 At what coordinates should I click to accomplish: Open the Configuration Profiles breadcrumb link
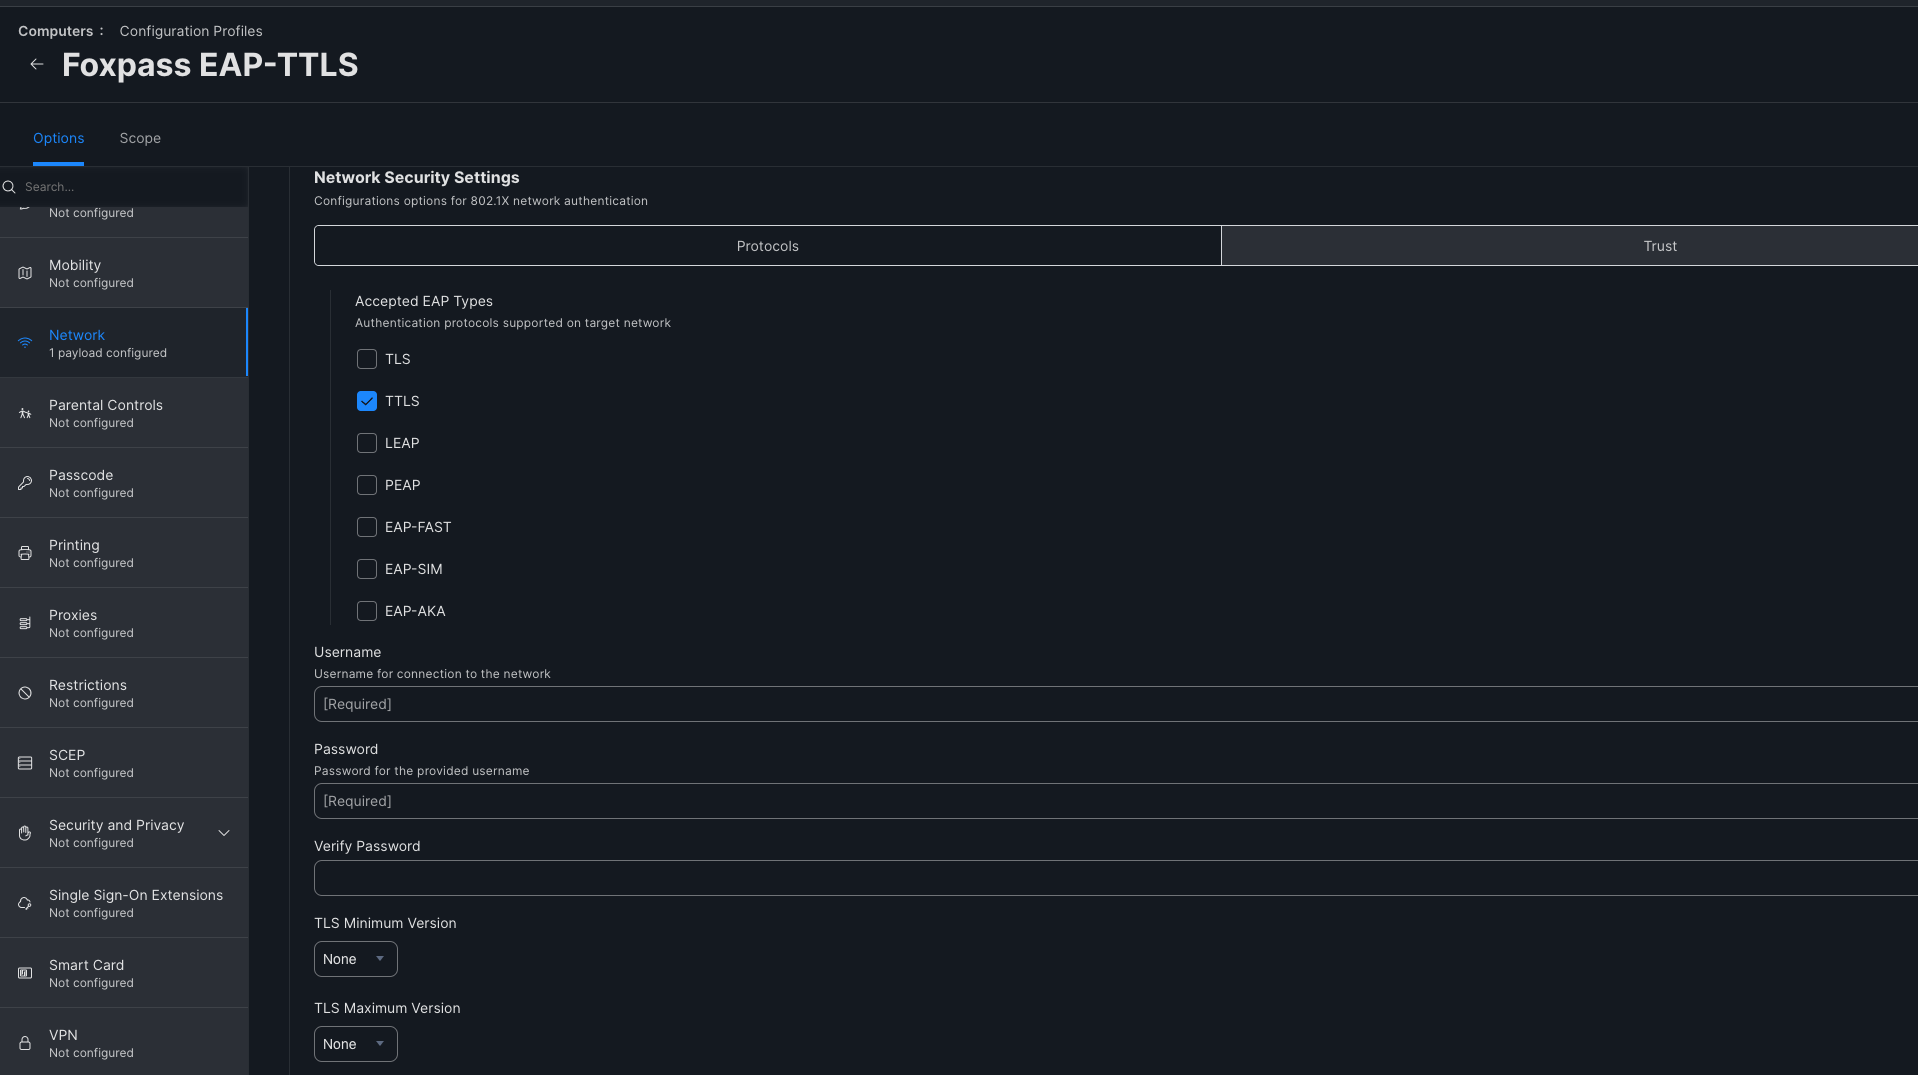click(x=191, y=31)
